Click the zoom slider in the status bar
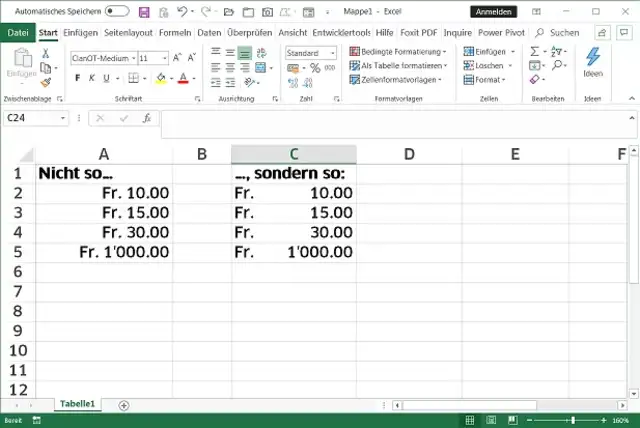 pyautogui.click(x=571, y=421)
